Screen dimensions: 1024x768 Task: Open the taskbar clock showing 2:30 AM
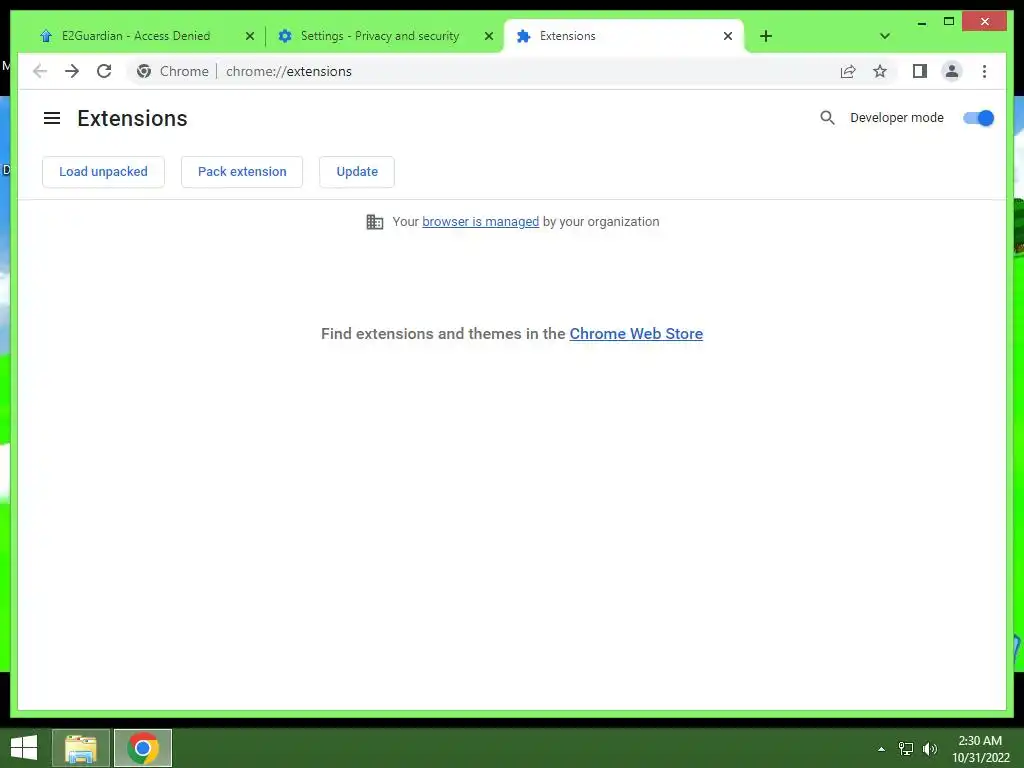point(980,749)
